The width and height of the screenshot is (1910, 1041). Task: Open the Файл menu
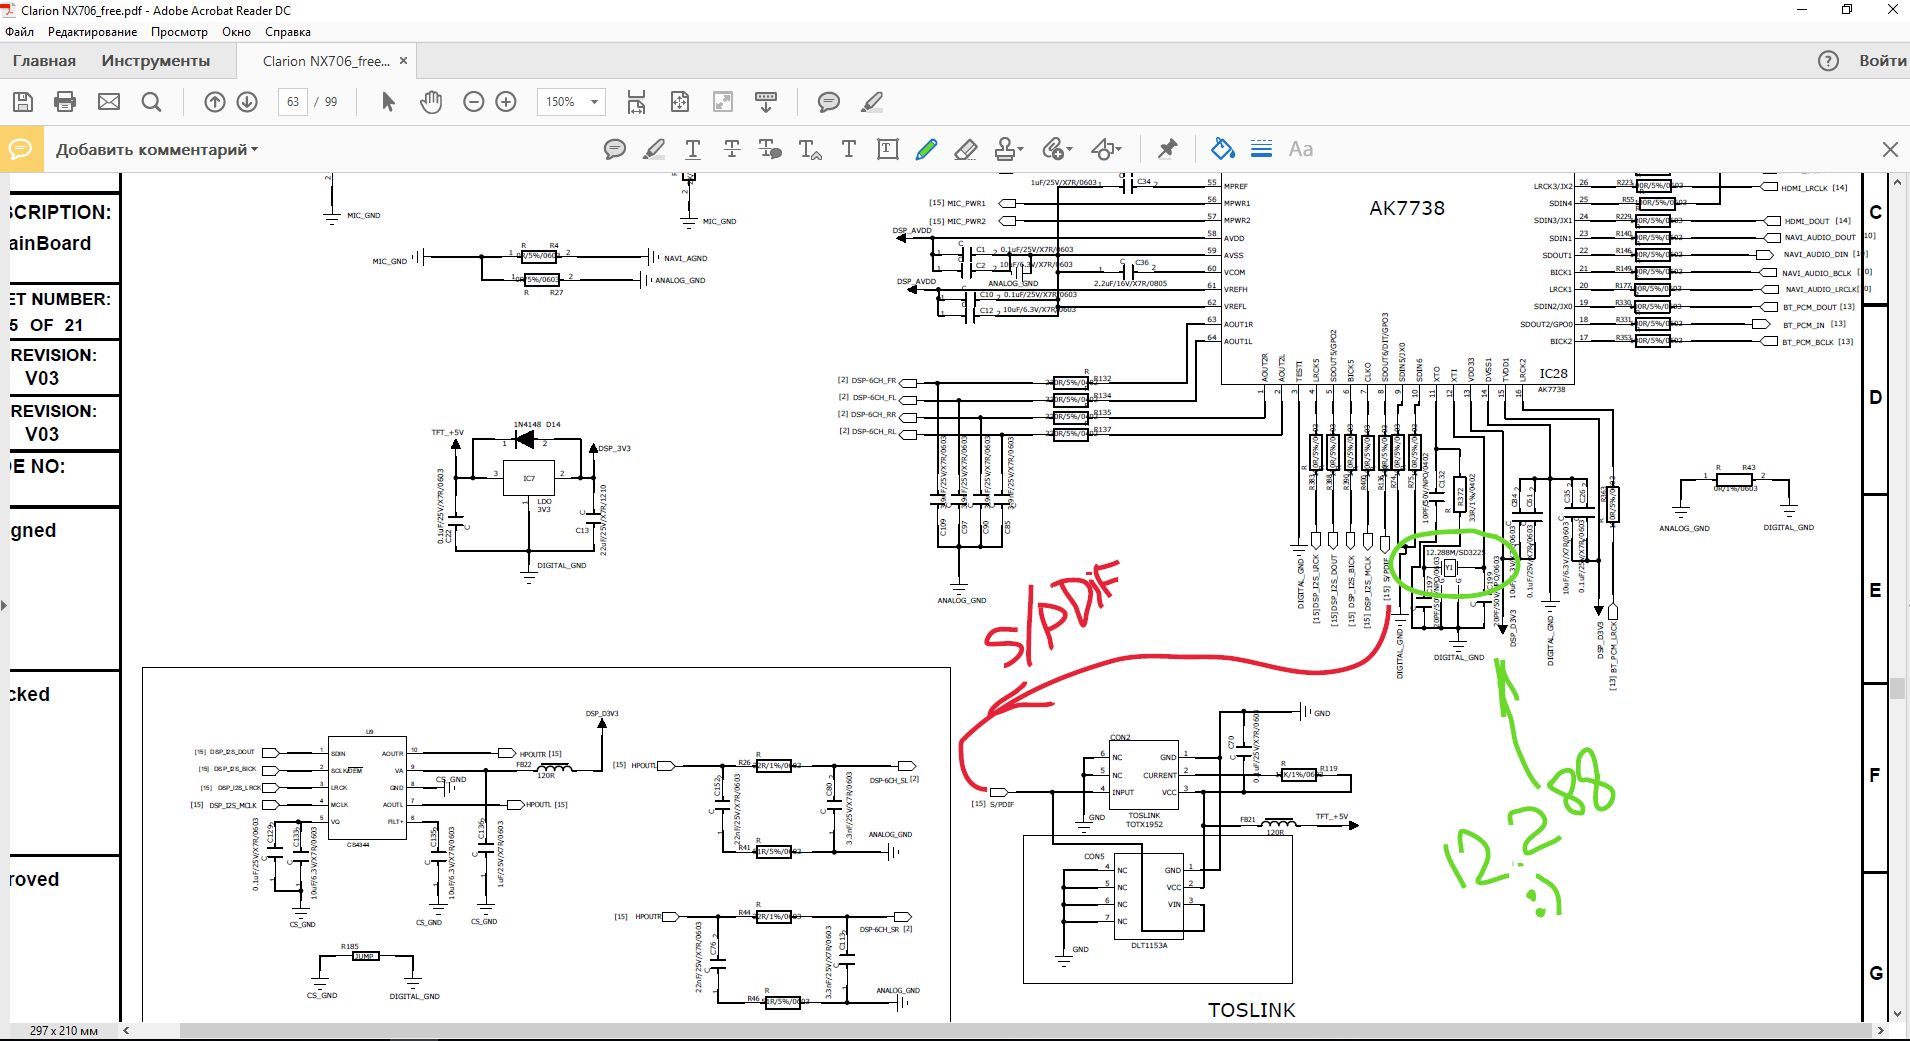click(20, 32)
